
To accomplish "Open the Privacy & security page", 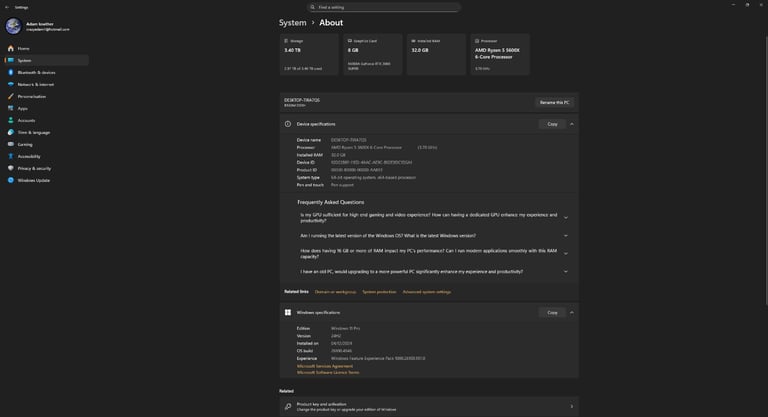I will coord(47,169).
